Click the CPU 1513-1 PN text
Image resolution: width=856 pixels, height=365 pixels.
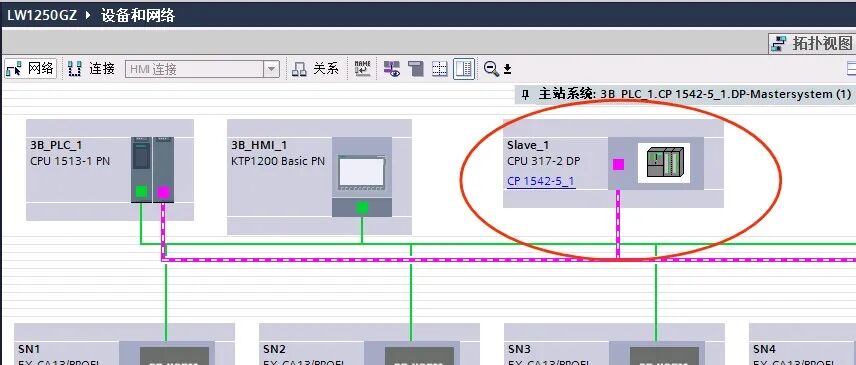[70, 161]
